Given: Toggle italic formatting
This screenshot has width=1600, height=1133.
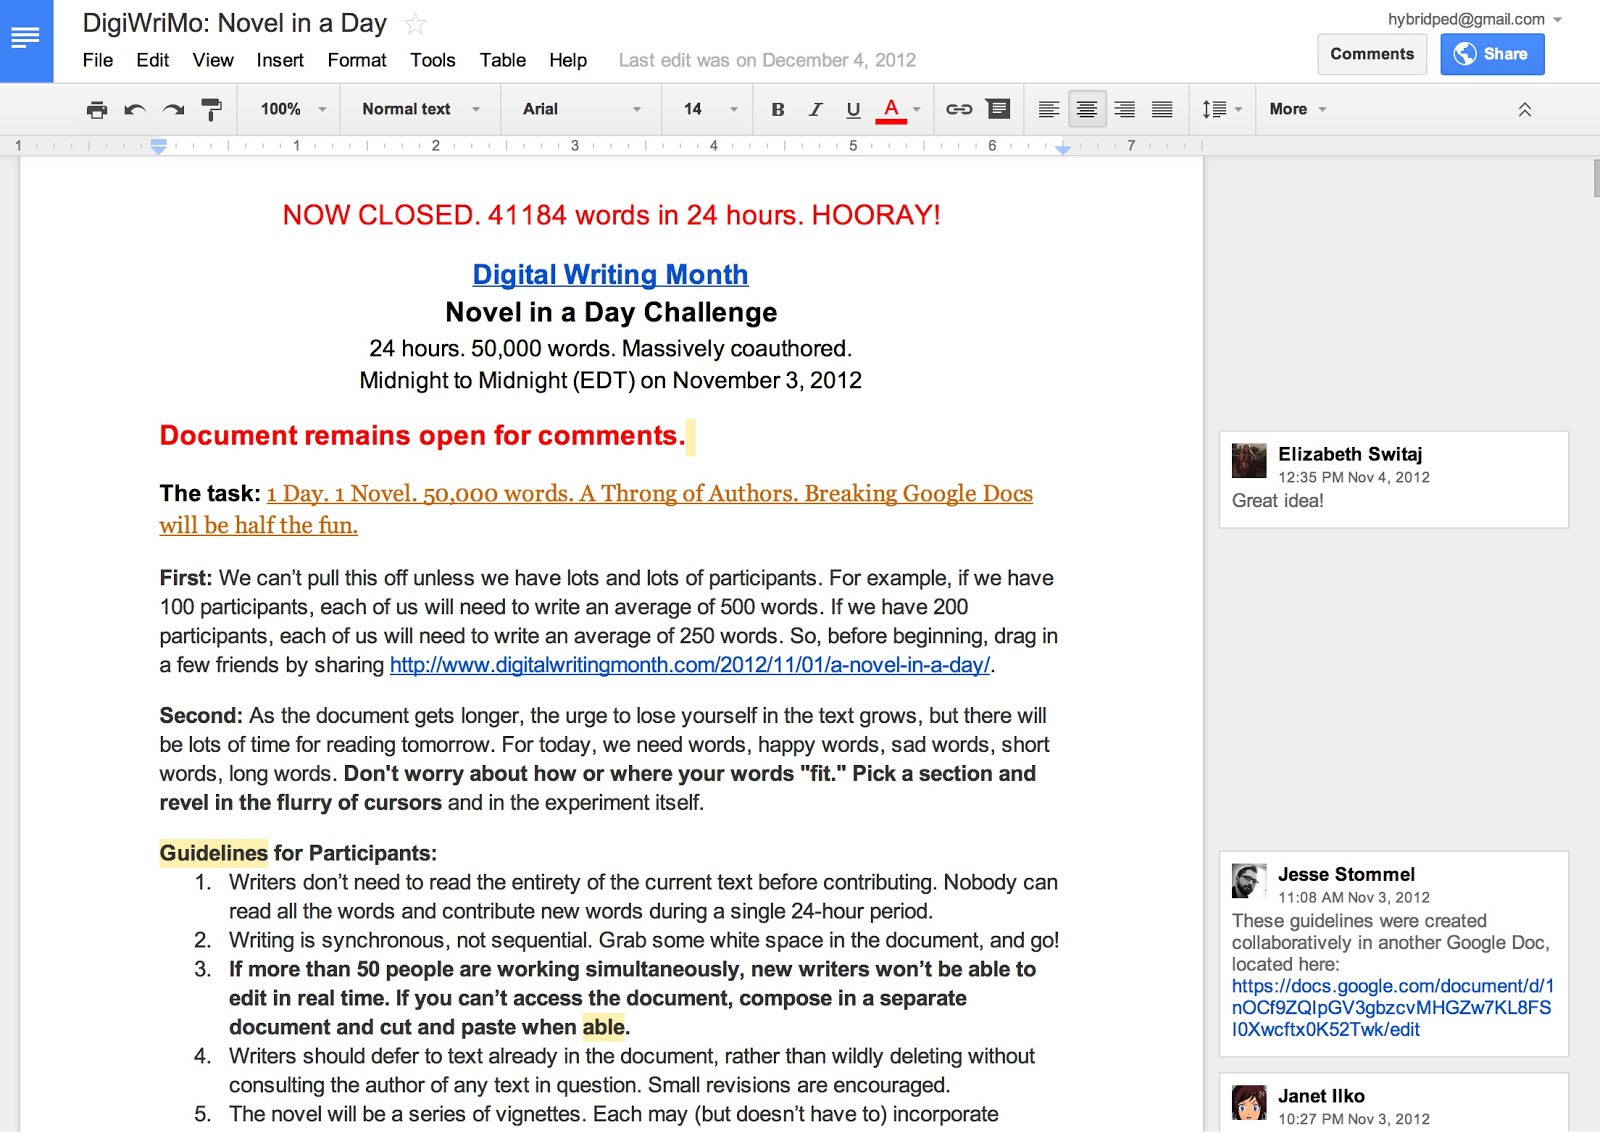Looking at the screenshot, I should (816, 109).
